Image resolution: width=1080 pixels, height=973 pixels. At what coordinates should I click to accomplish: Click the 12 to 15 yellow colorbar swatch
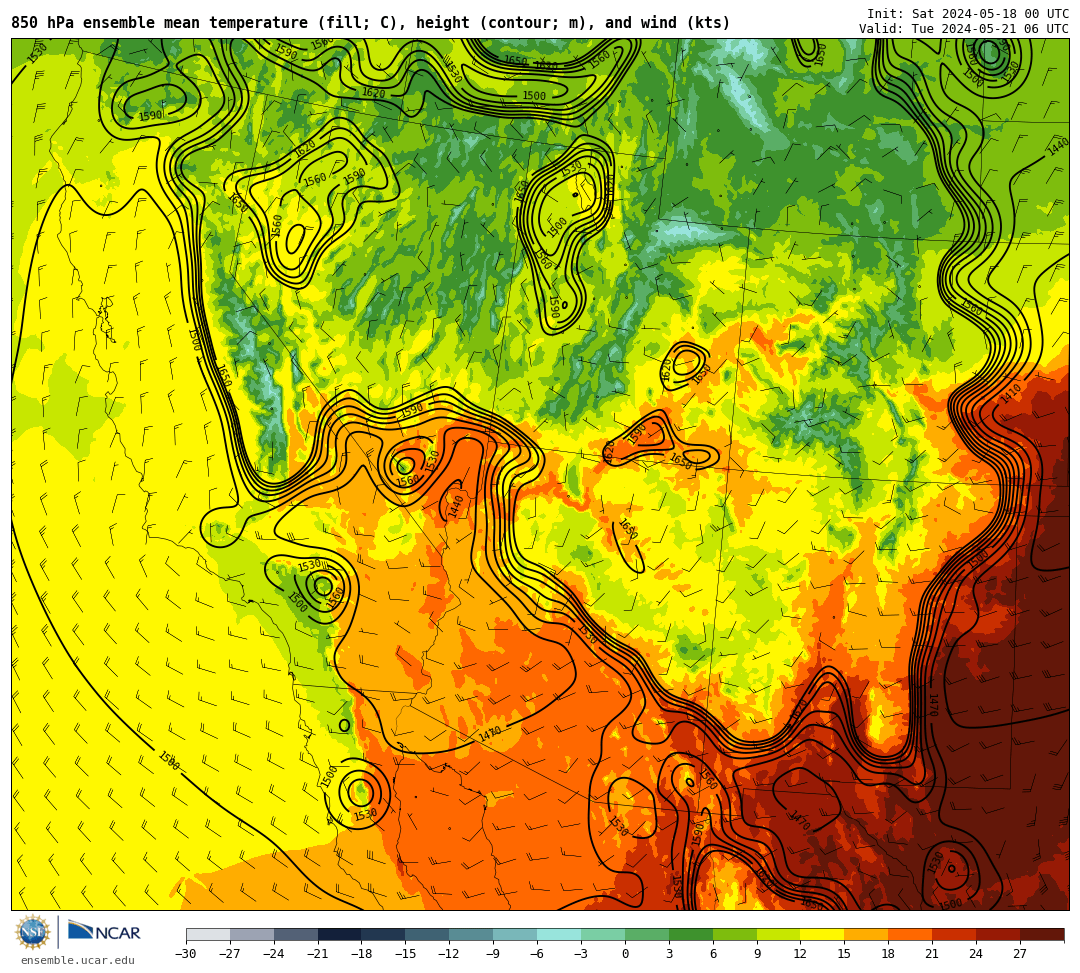pos(823,934)
